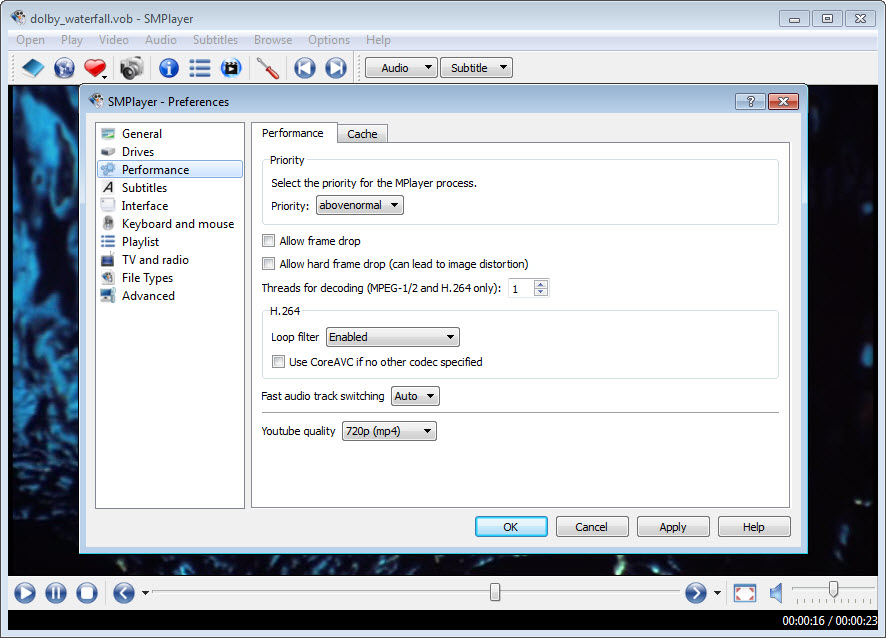
Task: Open the Subtitle toolbar dropdown
Action: point(476,68)
